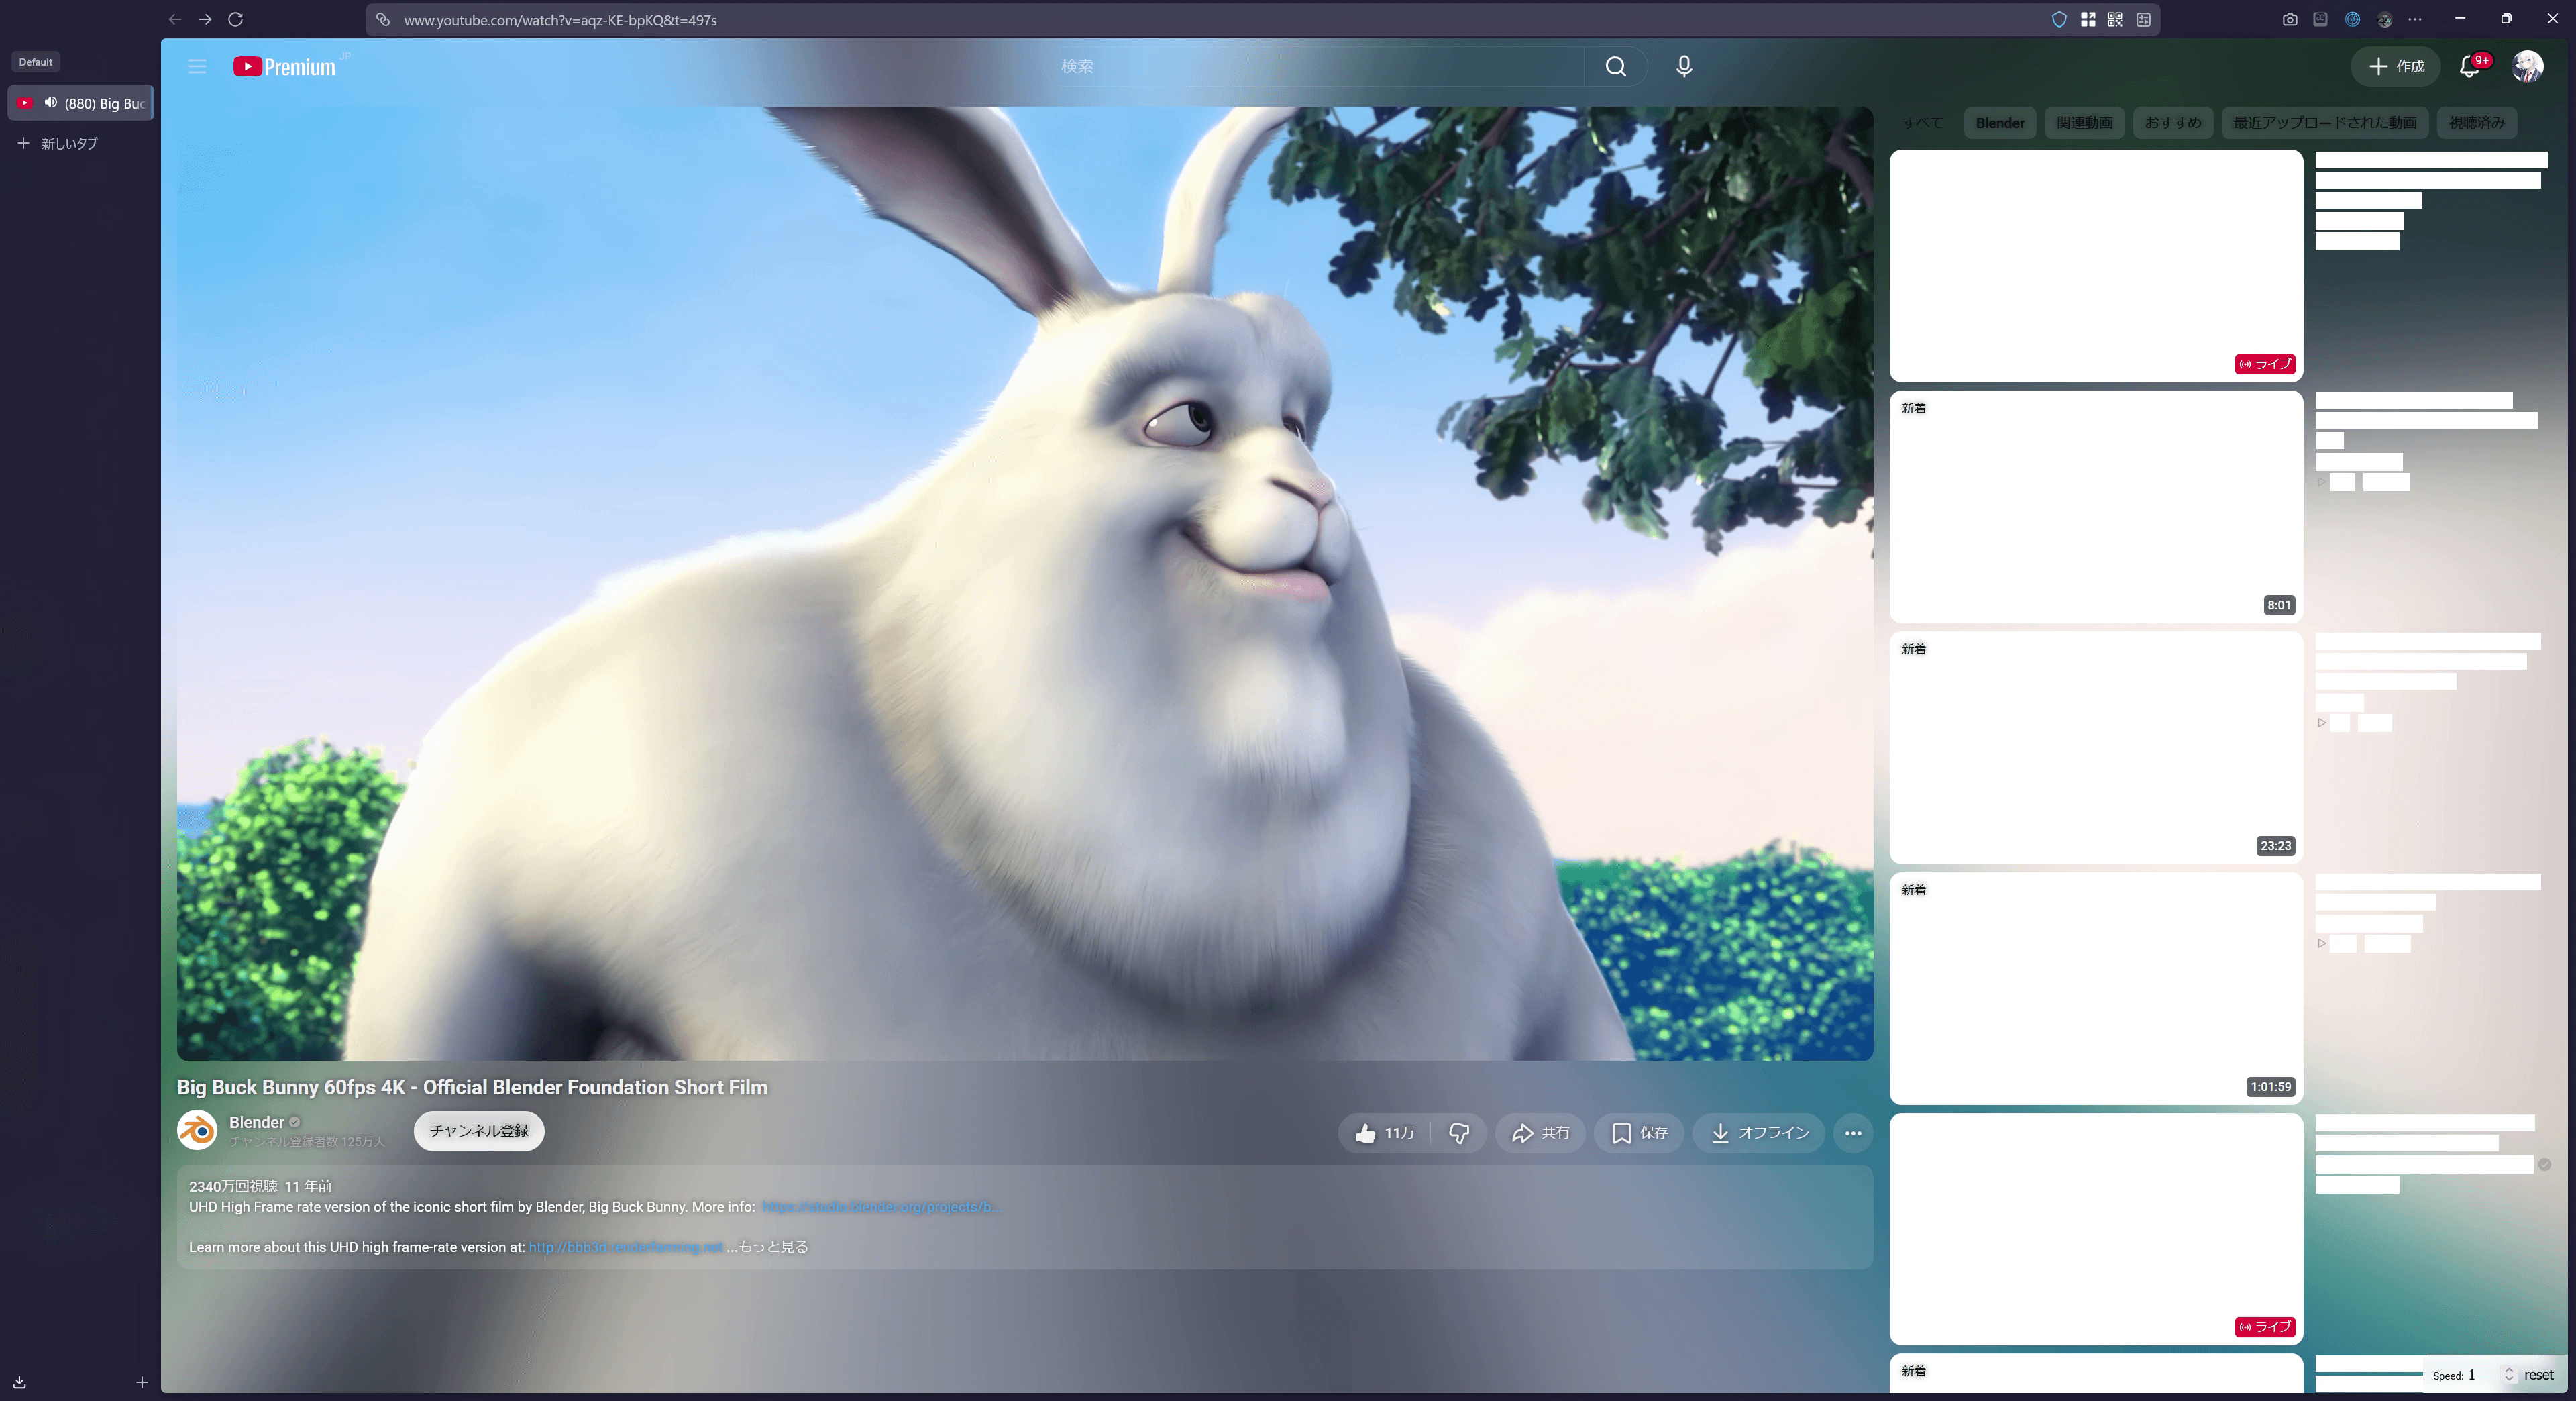Screen dimensions: 2576x1401
Task: Open a 新しいタブ in the sidebar
Action: (x=58, y=143)
